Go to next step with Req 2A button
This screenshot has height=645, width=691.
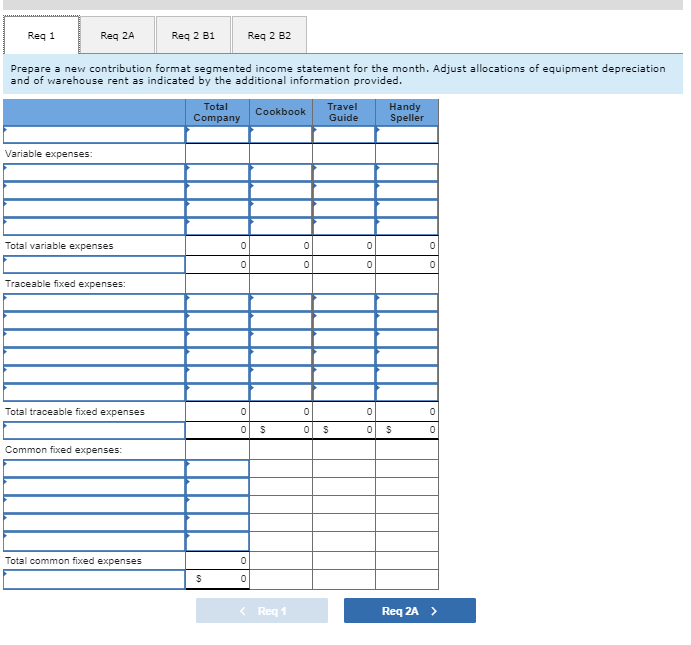[x=410, y=611]
